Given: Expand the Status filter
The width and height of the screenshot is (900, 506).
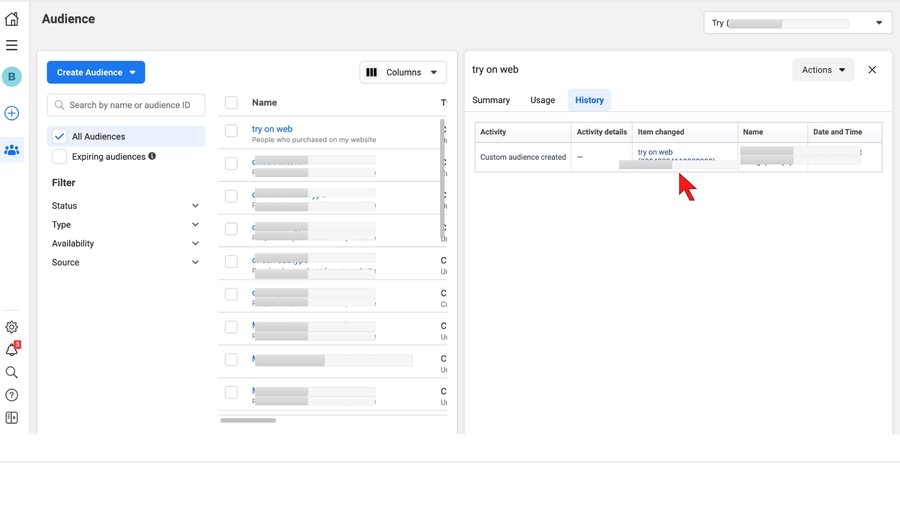Looking at the screenshot, I should [125, 206].
